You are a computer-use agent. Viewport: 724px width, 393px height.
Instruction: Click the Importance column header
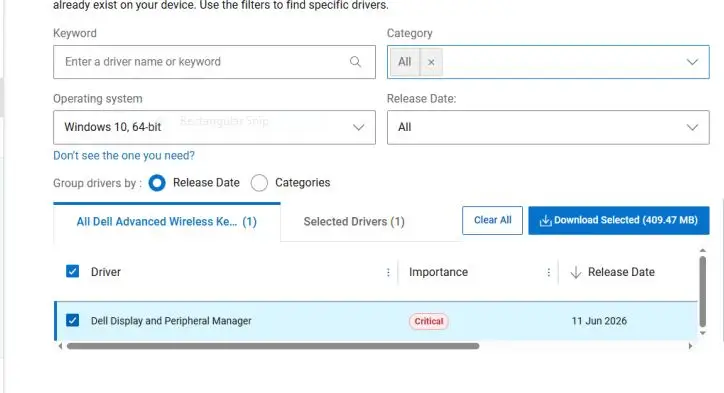tap(438, 272)
